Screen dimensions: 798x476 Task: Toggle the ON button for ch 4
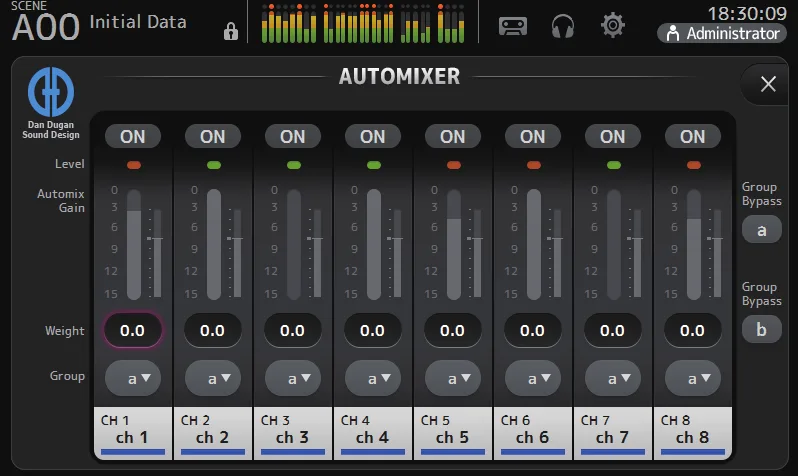tap(373, 136)
